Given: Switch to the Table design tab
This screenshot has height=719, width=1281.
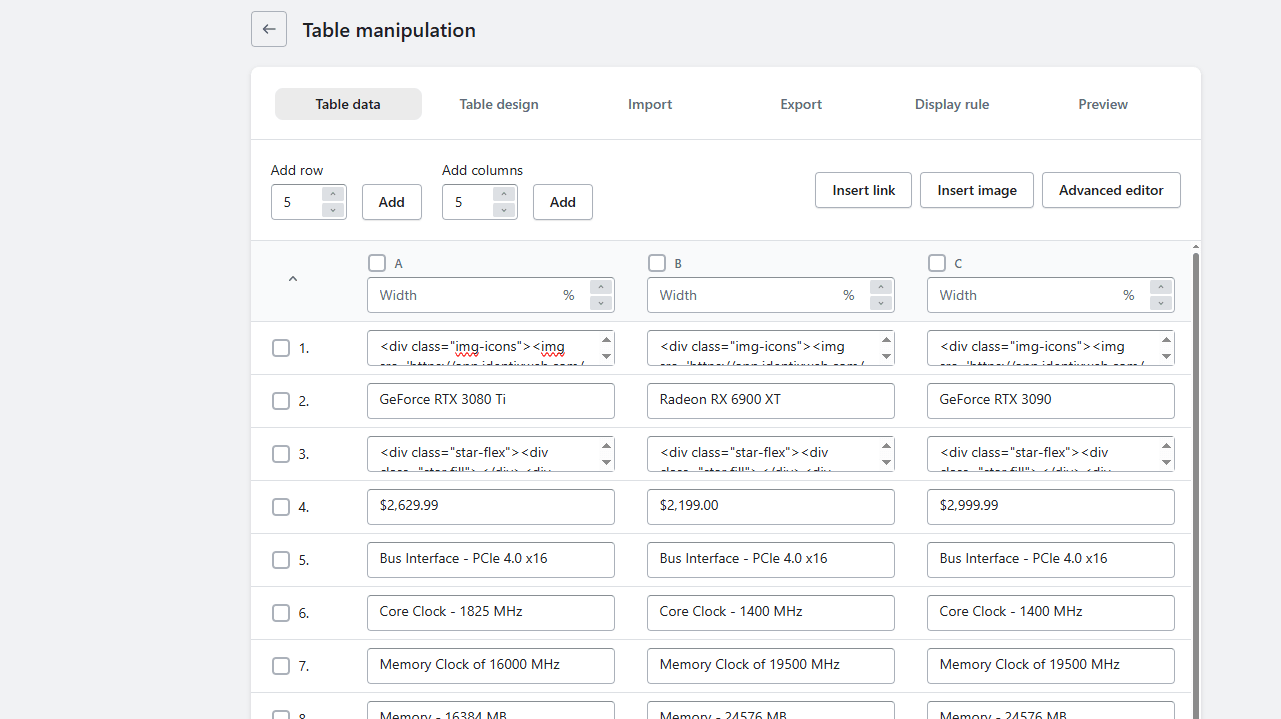Looking at the screenshot, I should [x=499, y=104].
